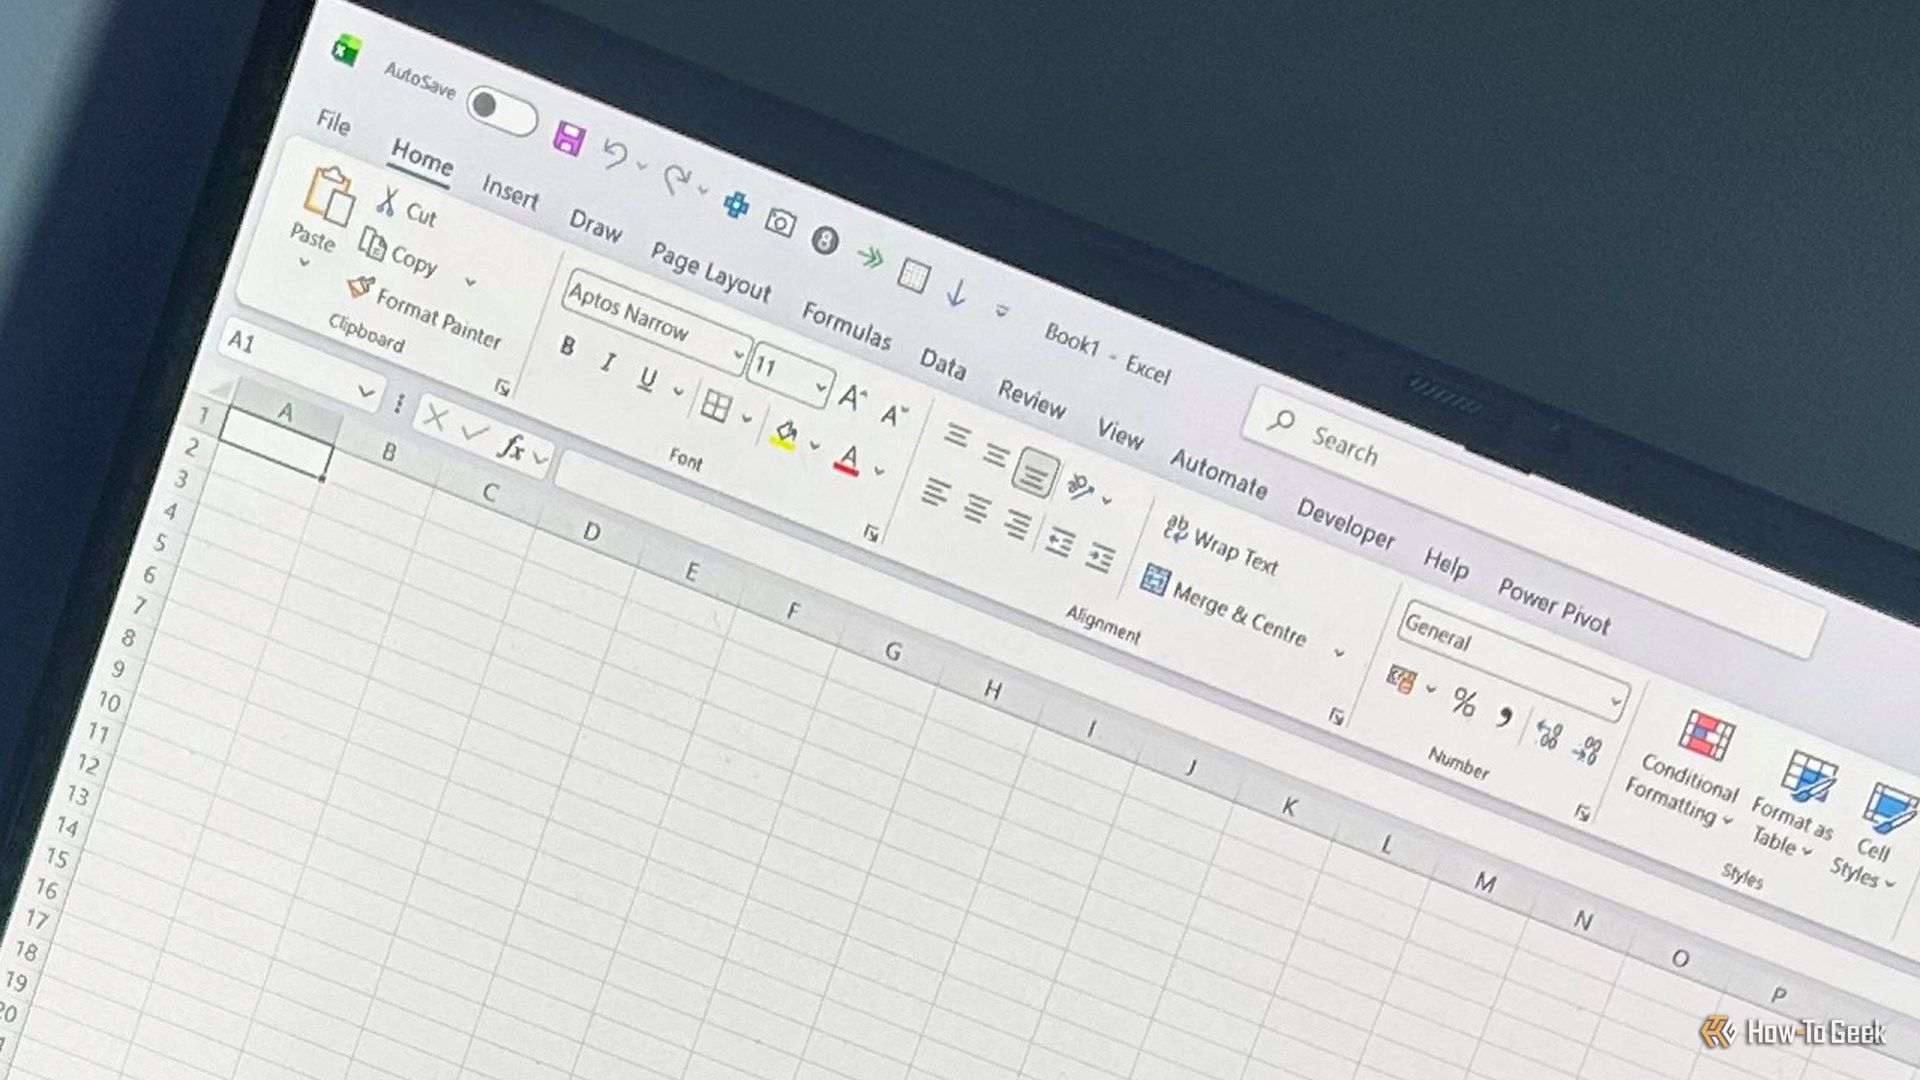Toggle Italic formatting

pyautogui.click(x=607, y=363)
